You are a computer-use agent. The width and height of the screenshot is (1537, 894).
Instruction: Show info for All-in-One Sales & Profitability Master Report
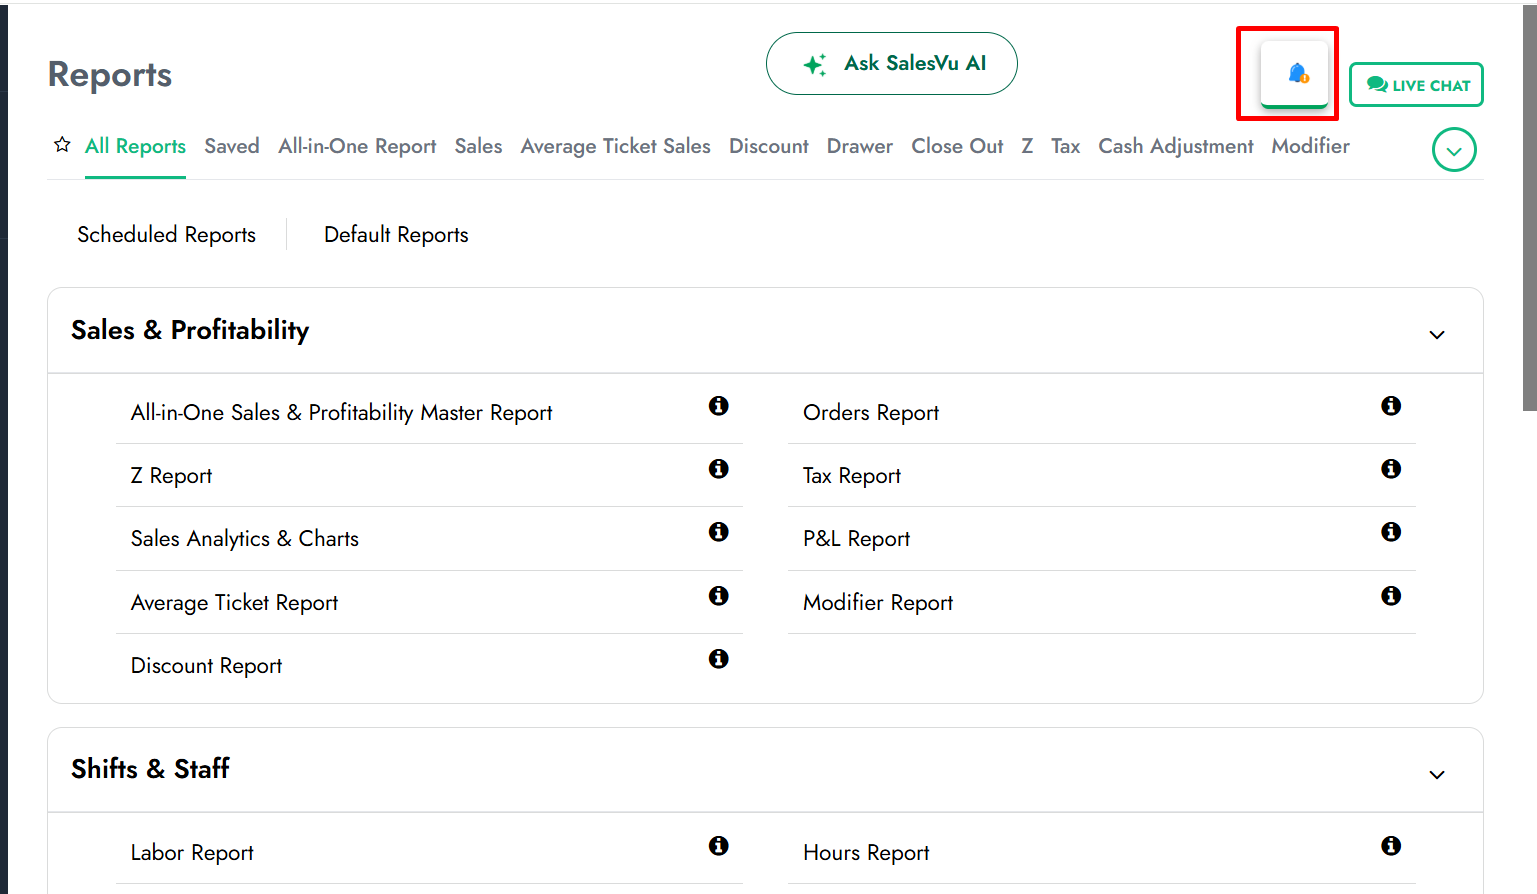click(x=718, y=406)
